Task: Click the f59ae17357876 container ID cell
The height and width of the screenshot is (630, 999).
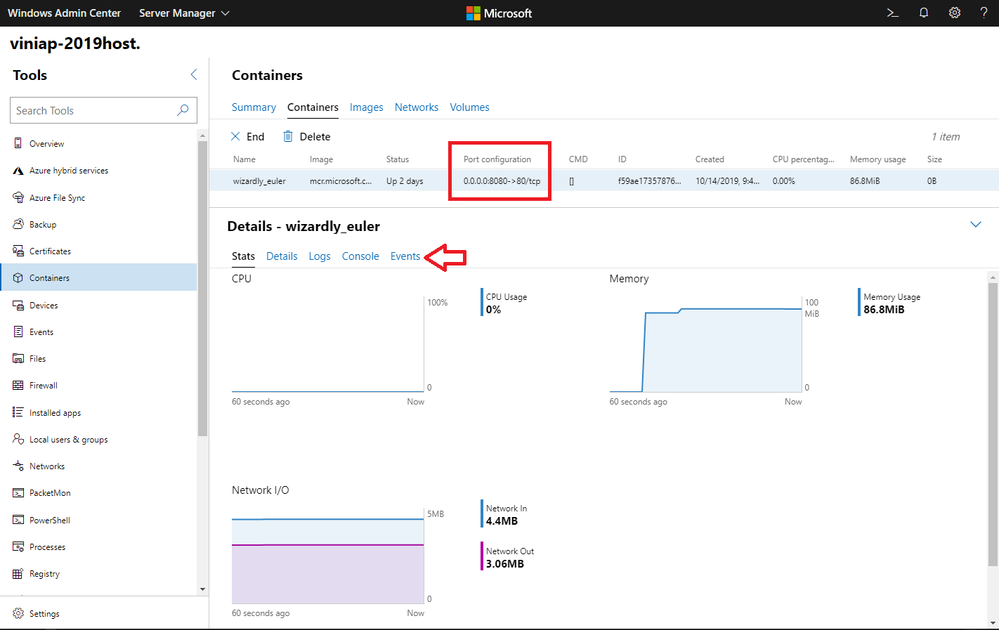Action: [x=649, y=181]
